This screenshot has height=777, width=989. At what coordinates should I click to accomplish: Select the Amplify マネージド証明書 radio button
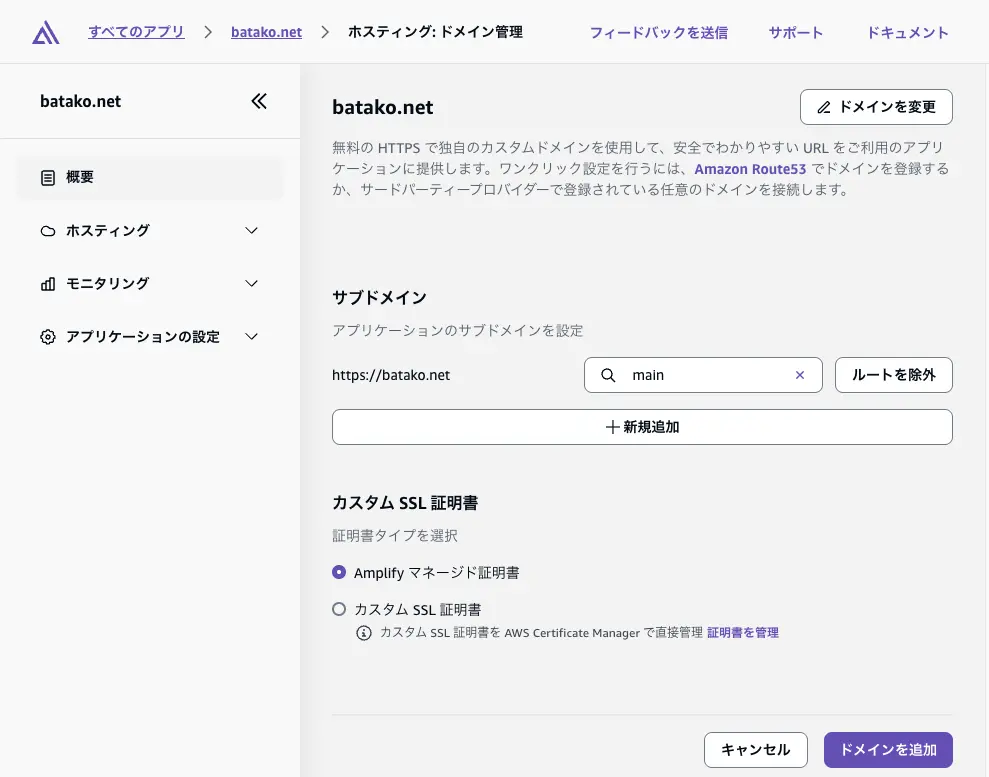(339, 572)
